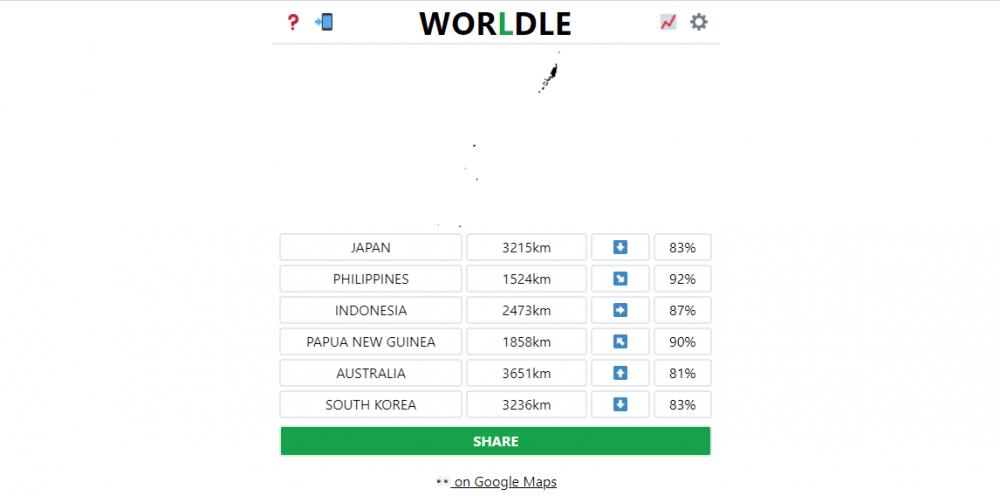Click the down arrow in Japan row
The image size is (1000, 496).
[x=620, y=247]
